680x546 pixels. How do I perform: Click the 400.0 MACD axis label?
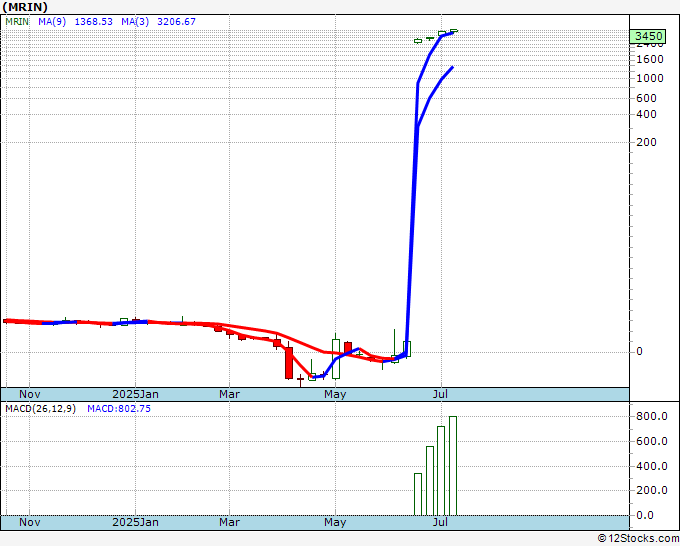click(651, 467)
